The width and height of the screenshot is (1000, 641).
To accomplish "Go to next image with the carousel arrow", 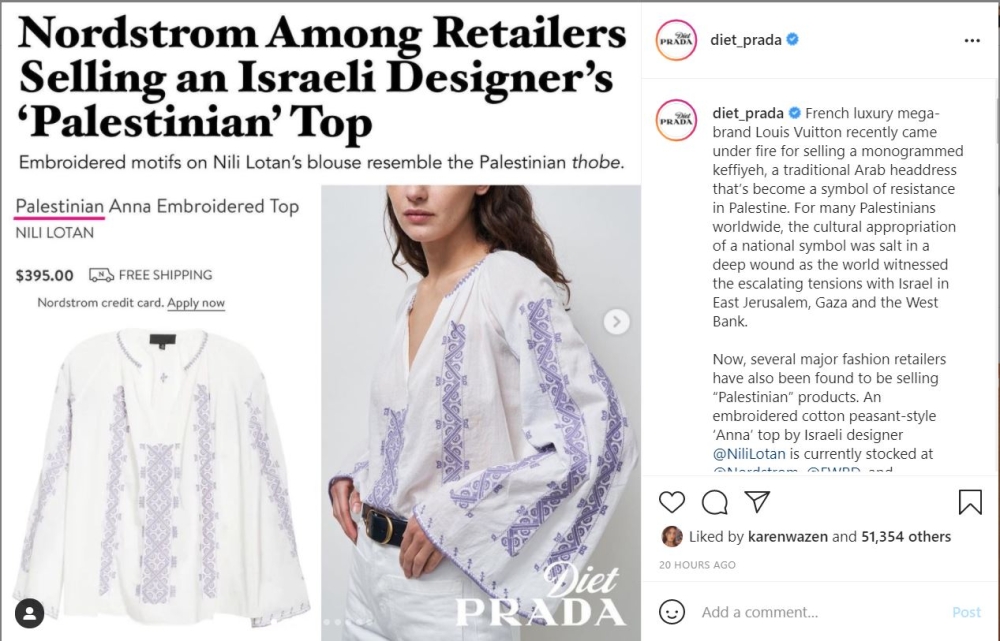I will [616, 321].
